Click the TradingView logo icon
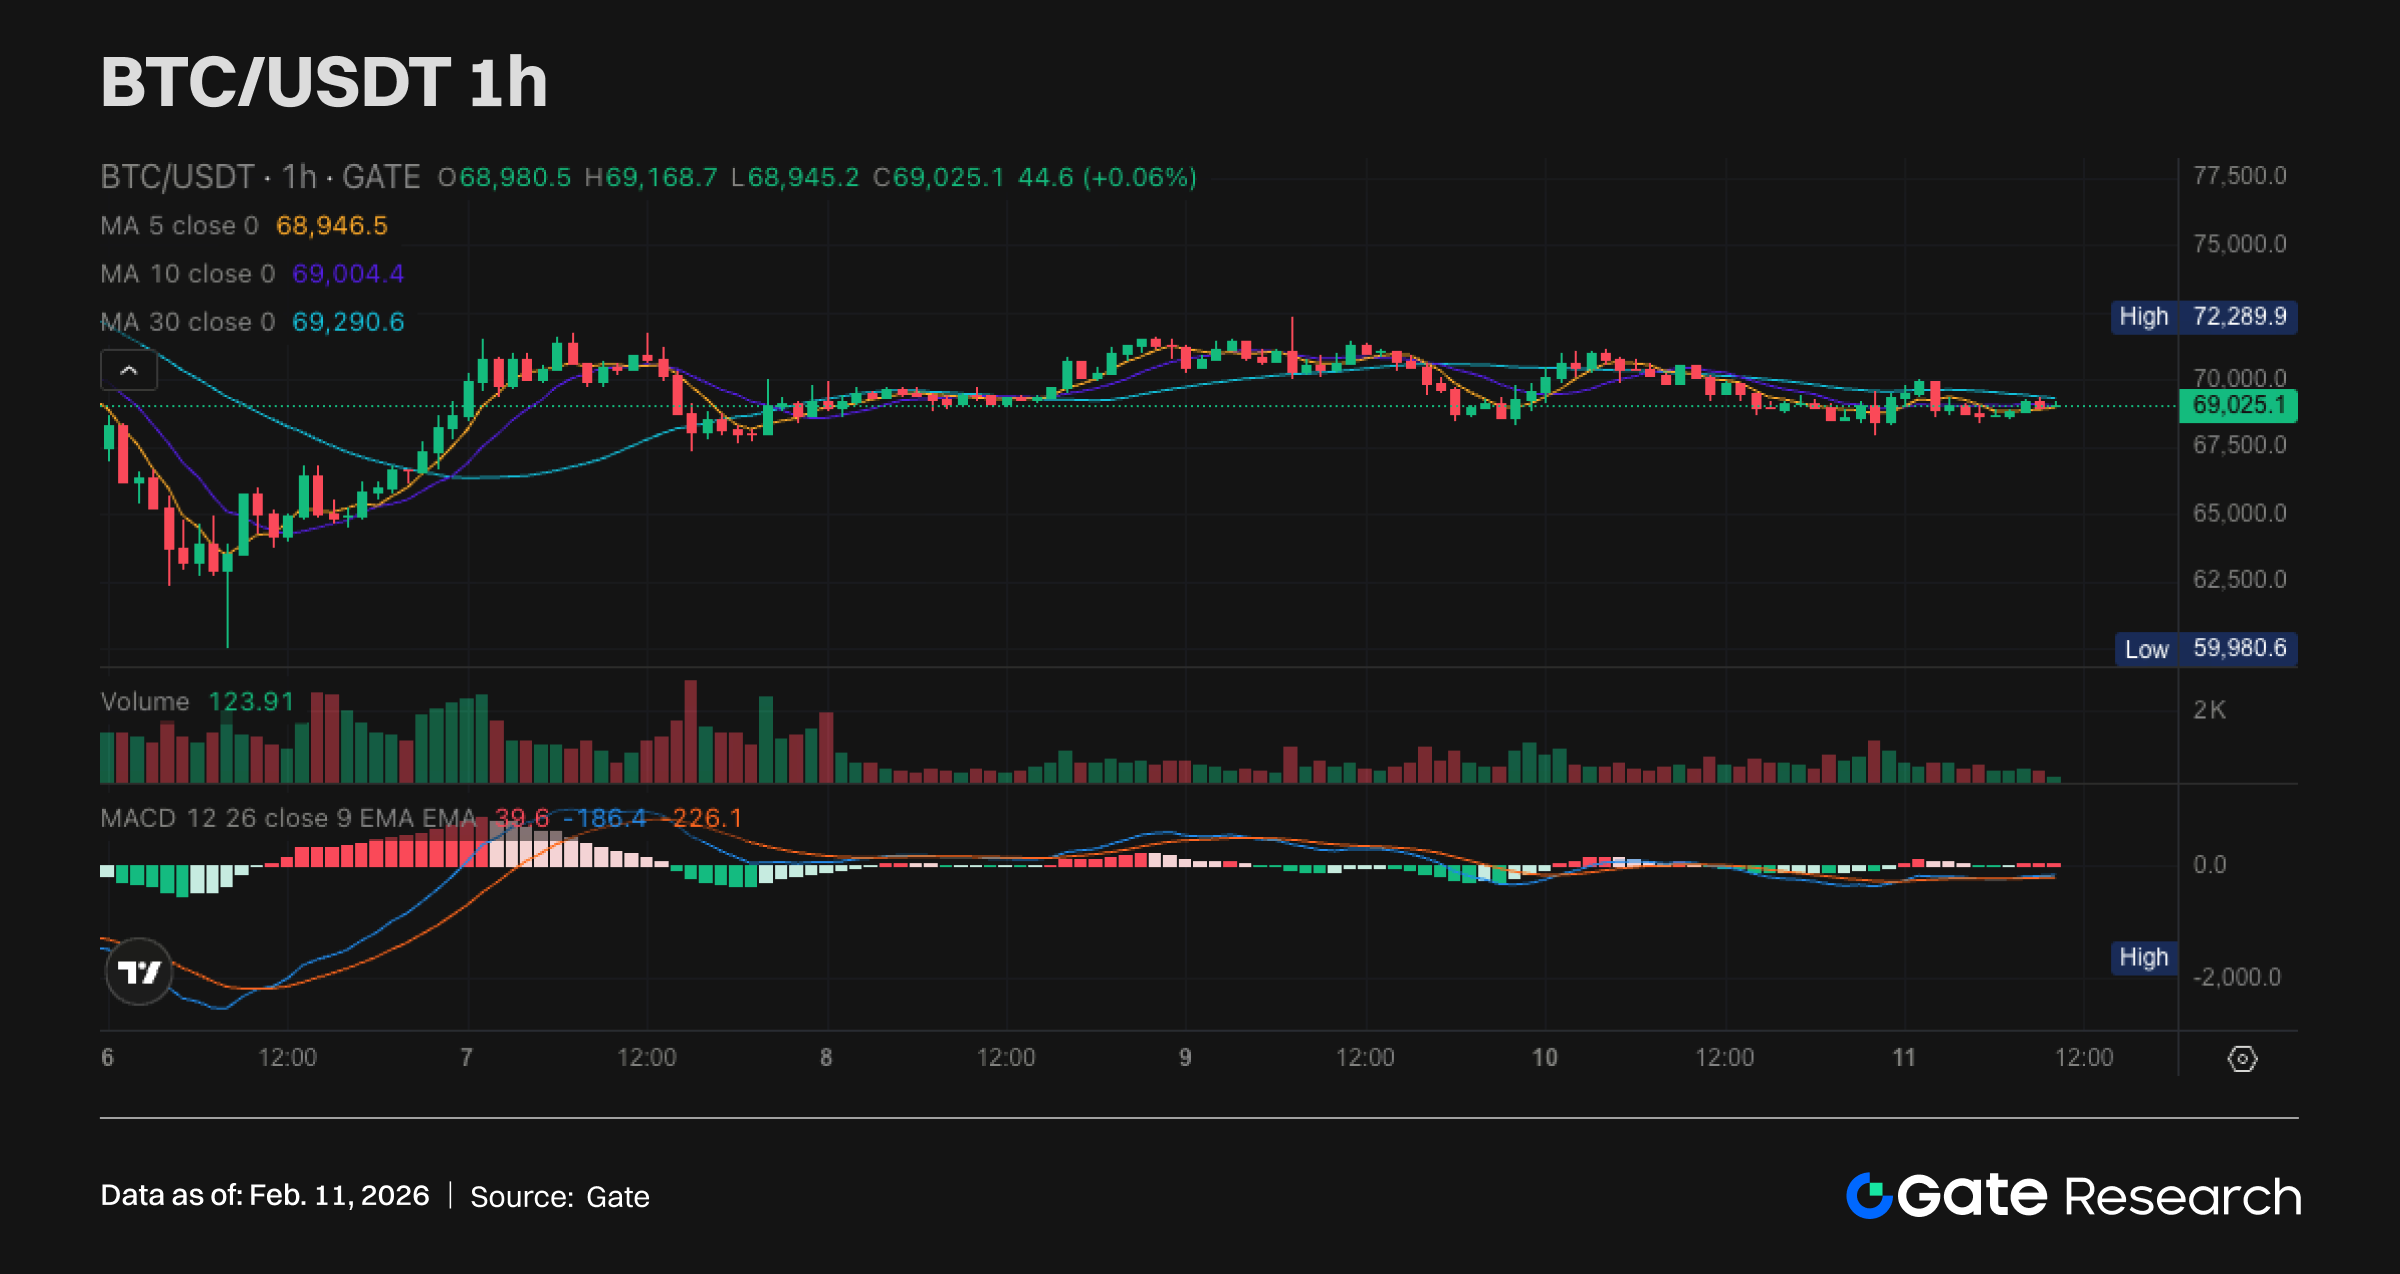 pyautogui.click(x=139, y=971)
